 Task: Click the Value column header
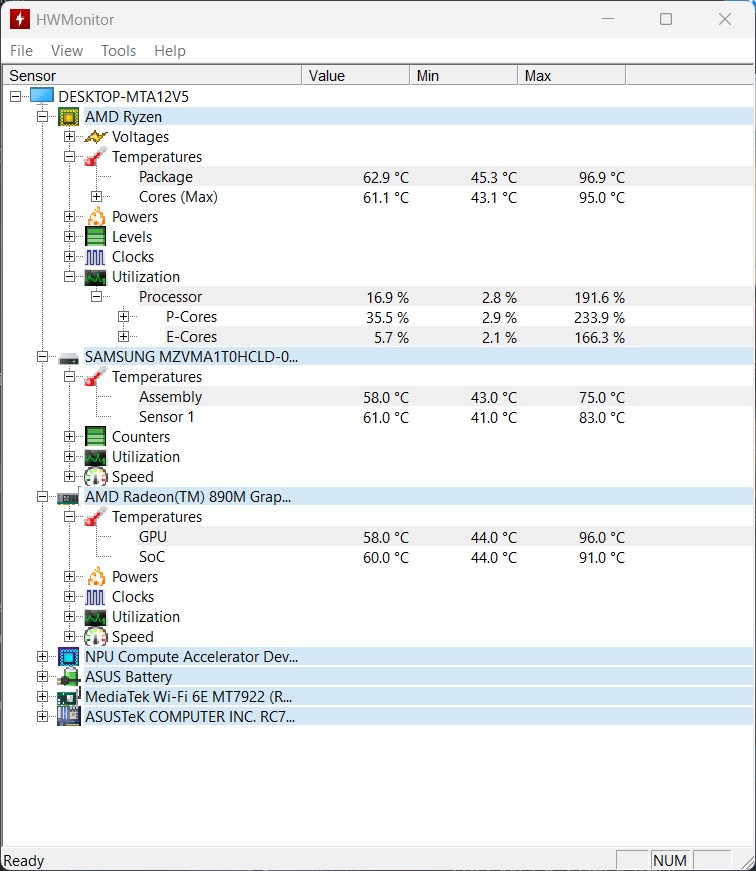click(x=356, y=76)
